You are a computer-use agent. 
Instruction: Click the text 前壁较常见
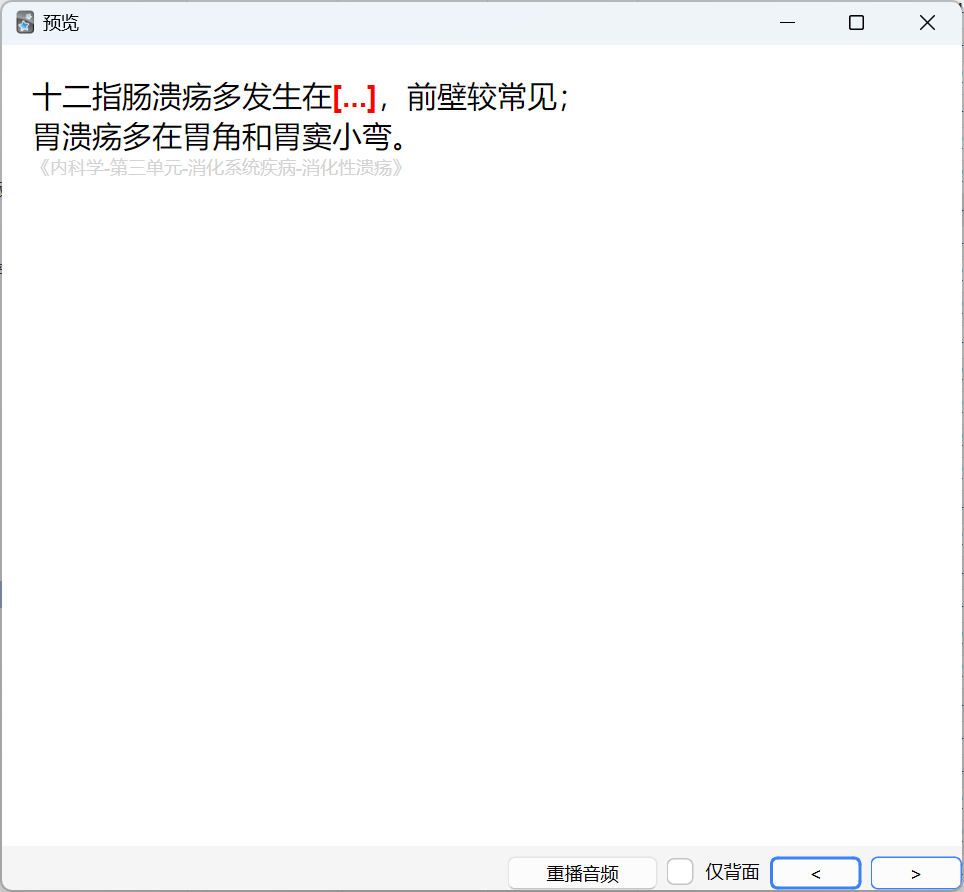(x=482, y=98)
